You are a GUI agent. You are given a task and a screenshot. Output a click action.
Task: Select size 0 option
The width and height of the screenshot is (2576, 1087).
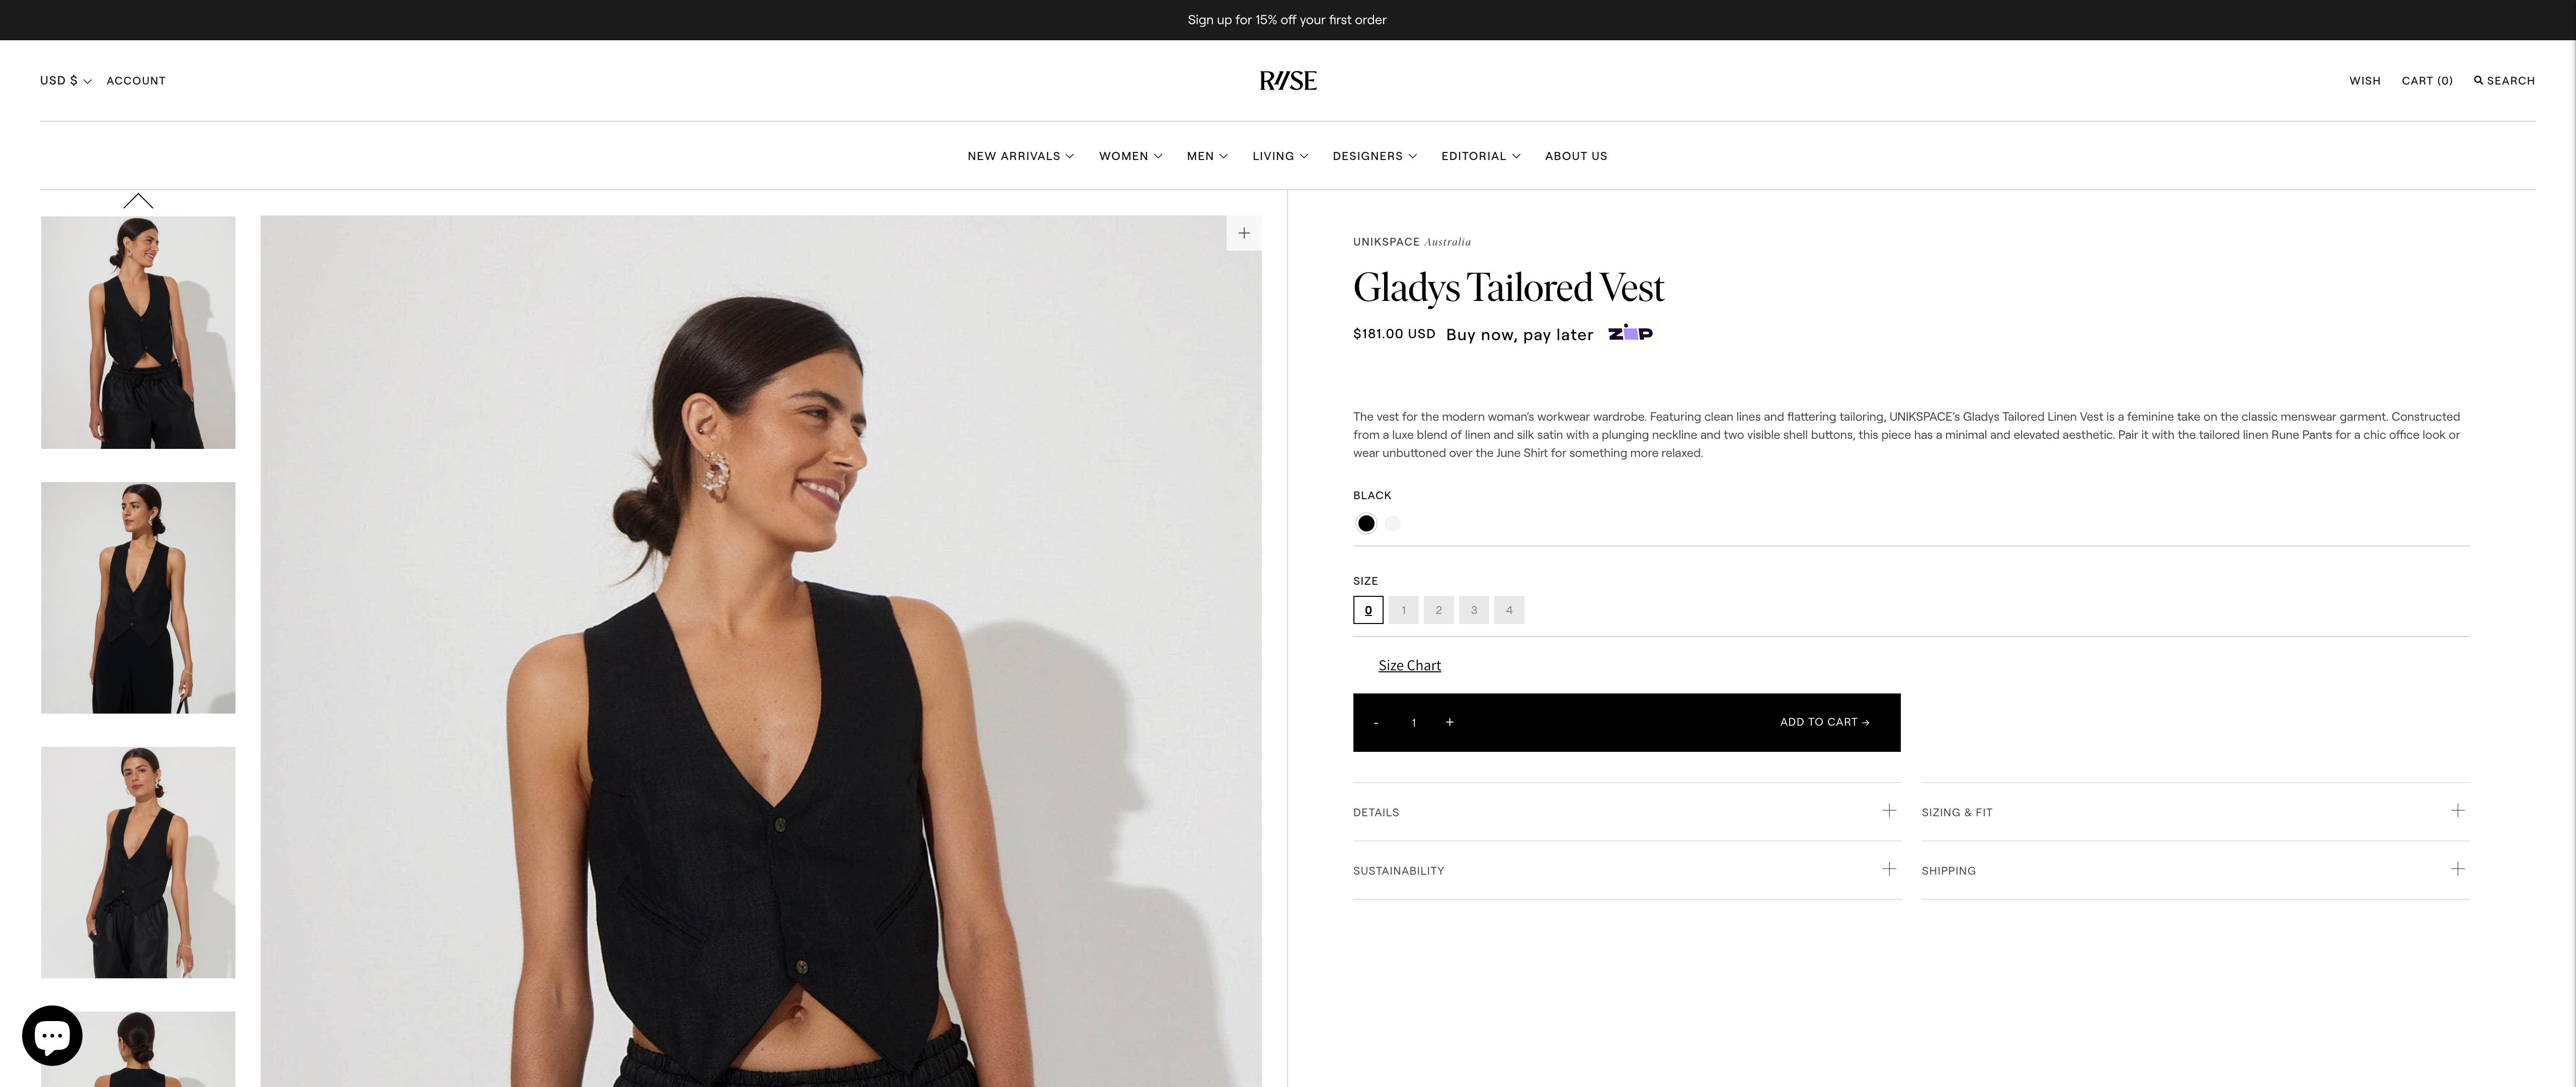(x=1368, y=610)
